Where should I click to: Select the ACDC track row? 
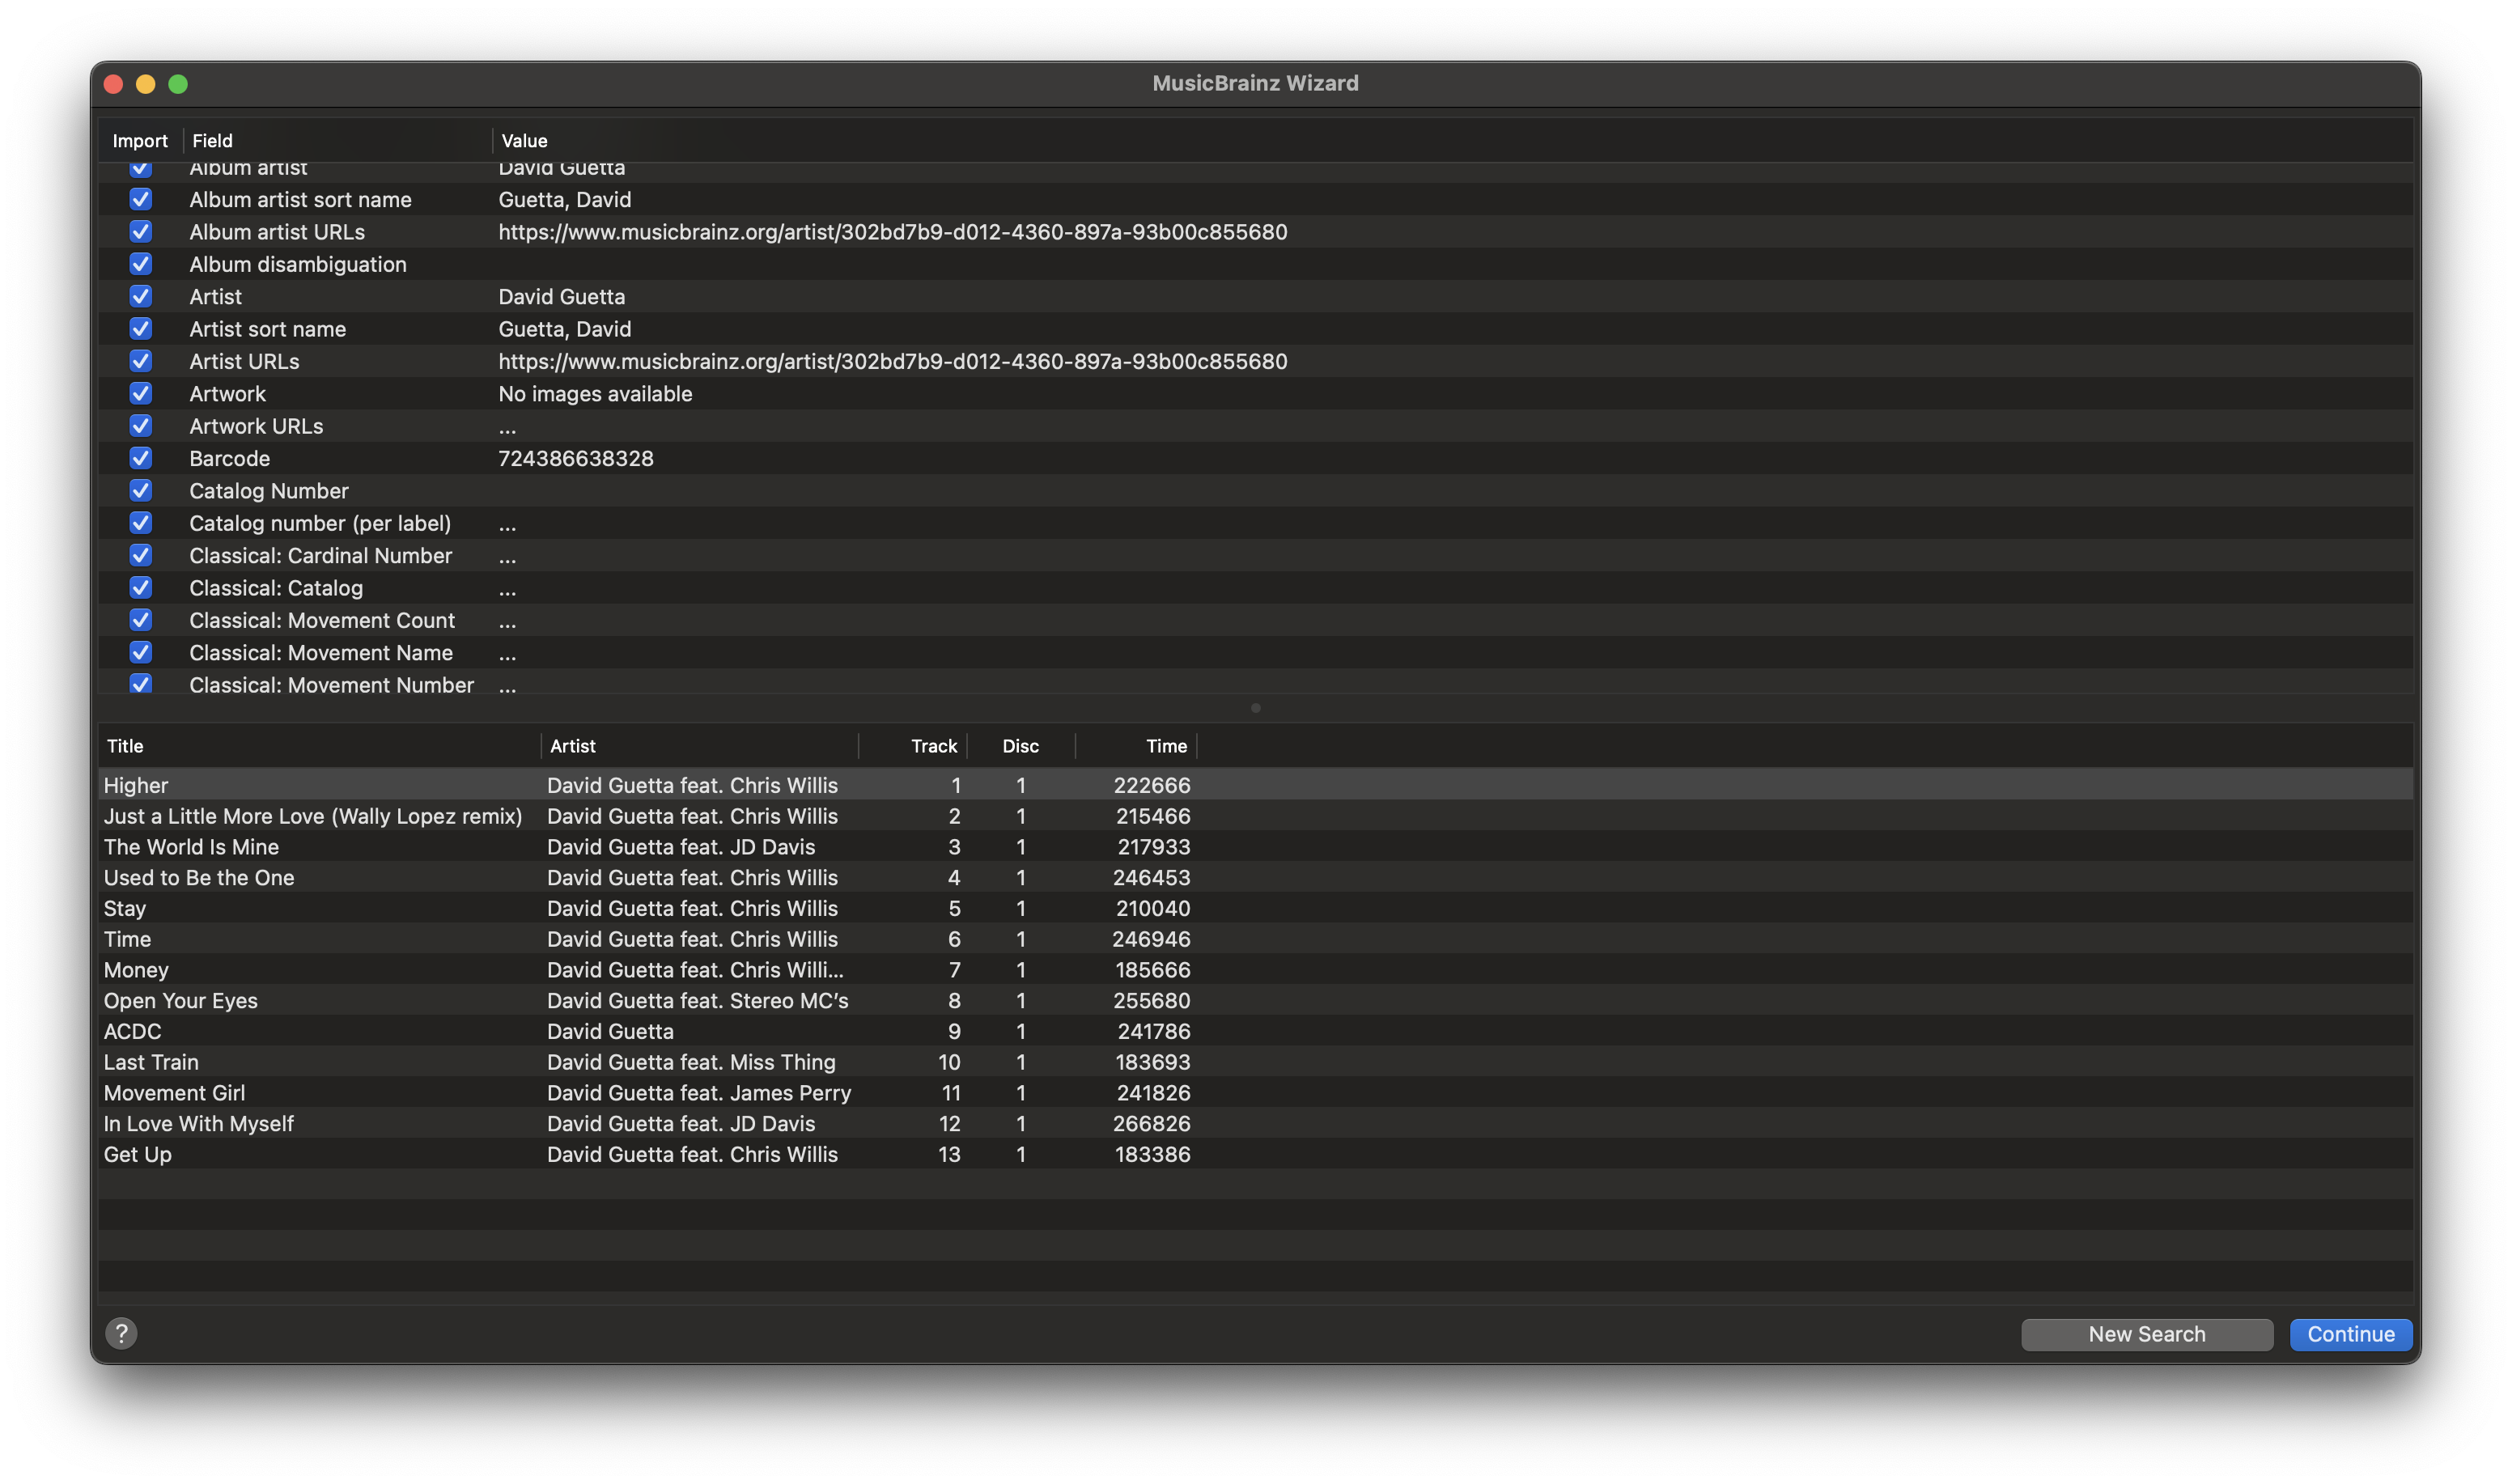(x=1256, y=1032)
